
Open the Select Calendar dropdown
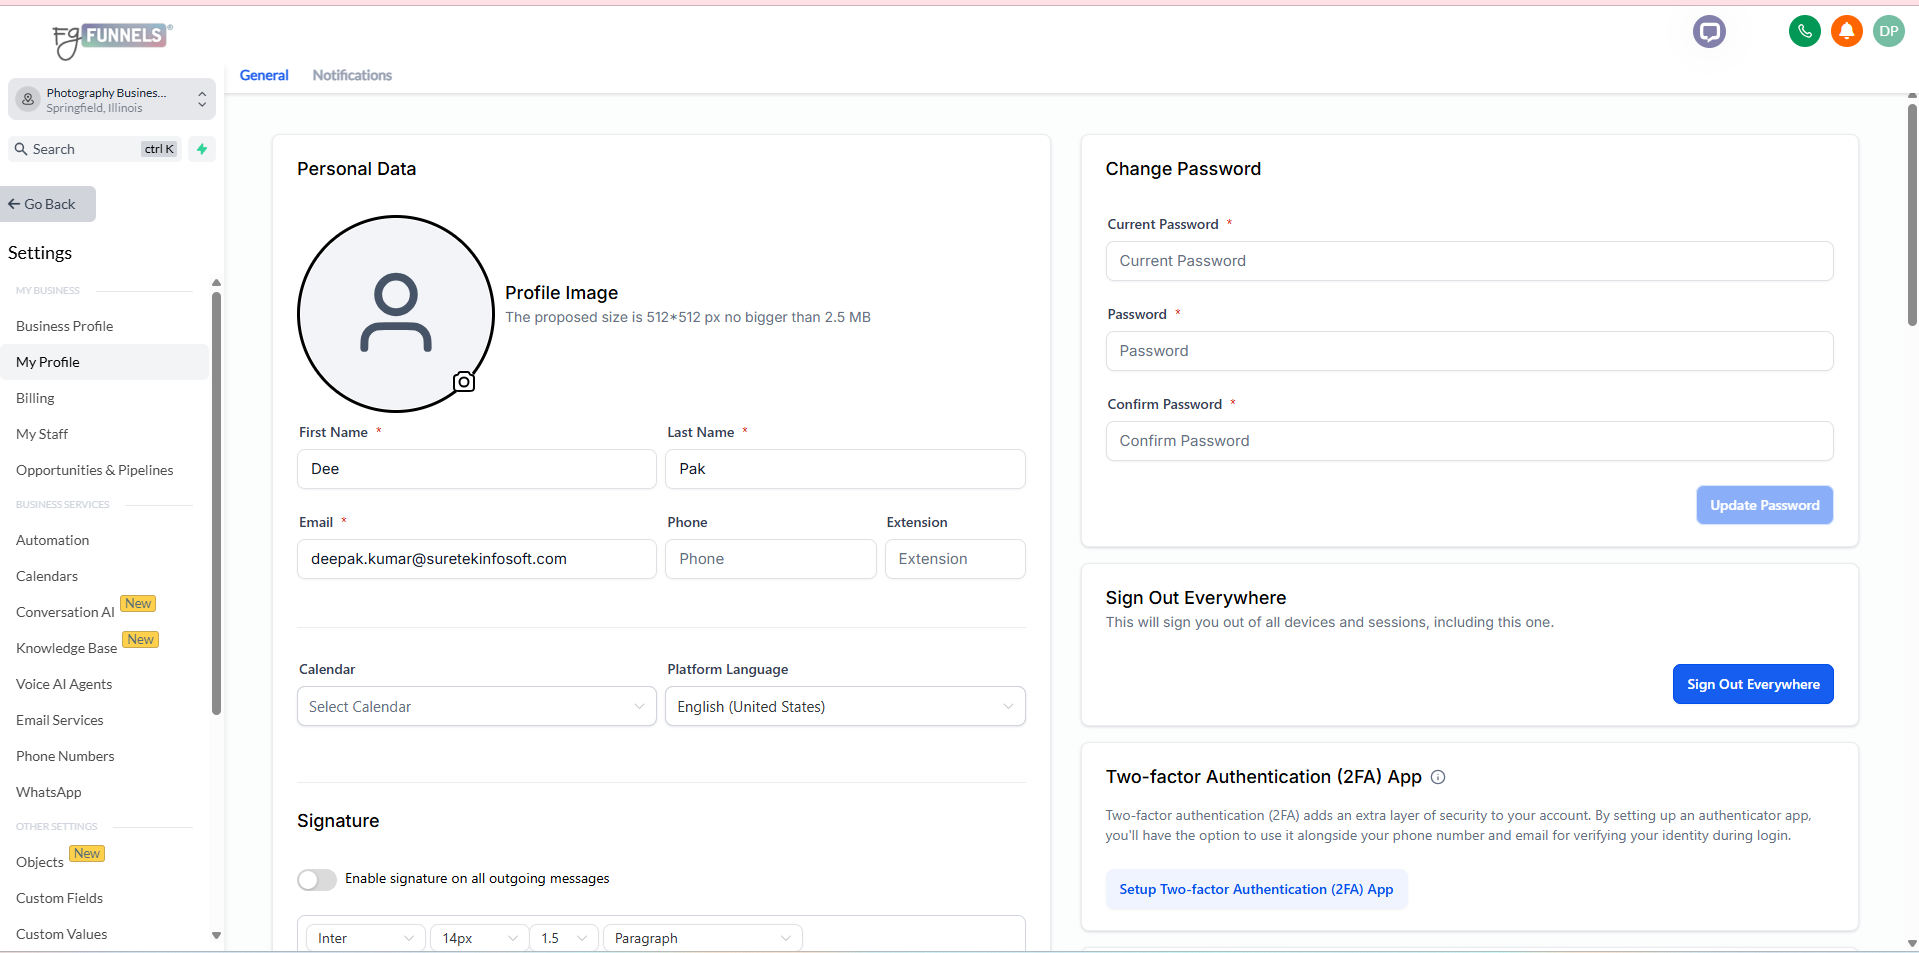476,707
